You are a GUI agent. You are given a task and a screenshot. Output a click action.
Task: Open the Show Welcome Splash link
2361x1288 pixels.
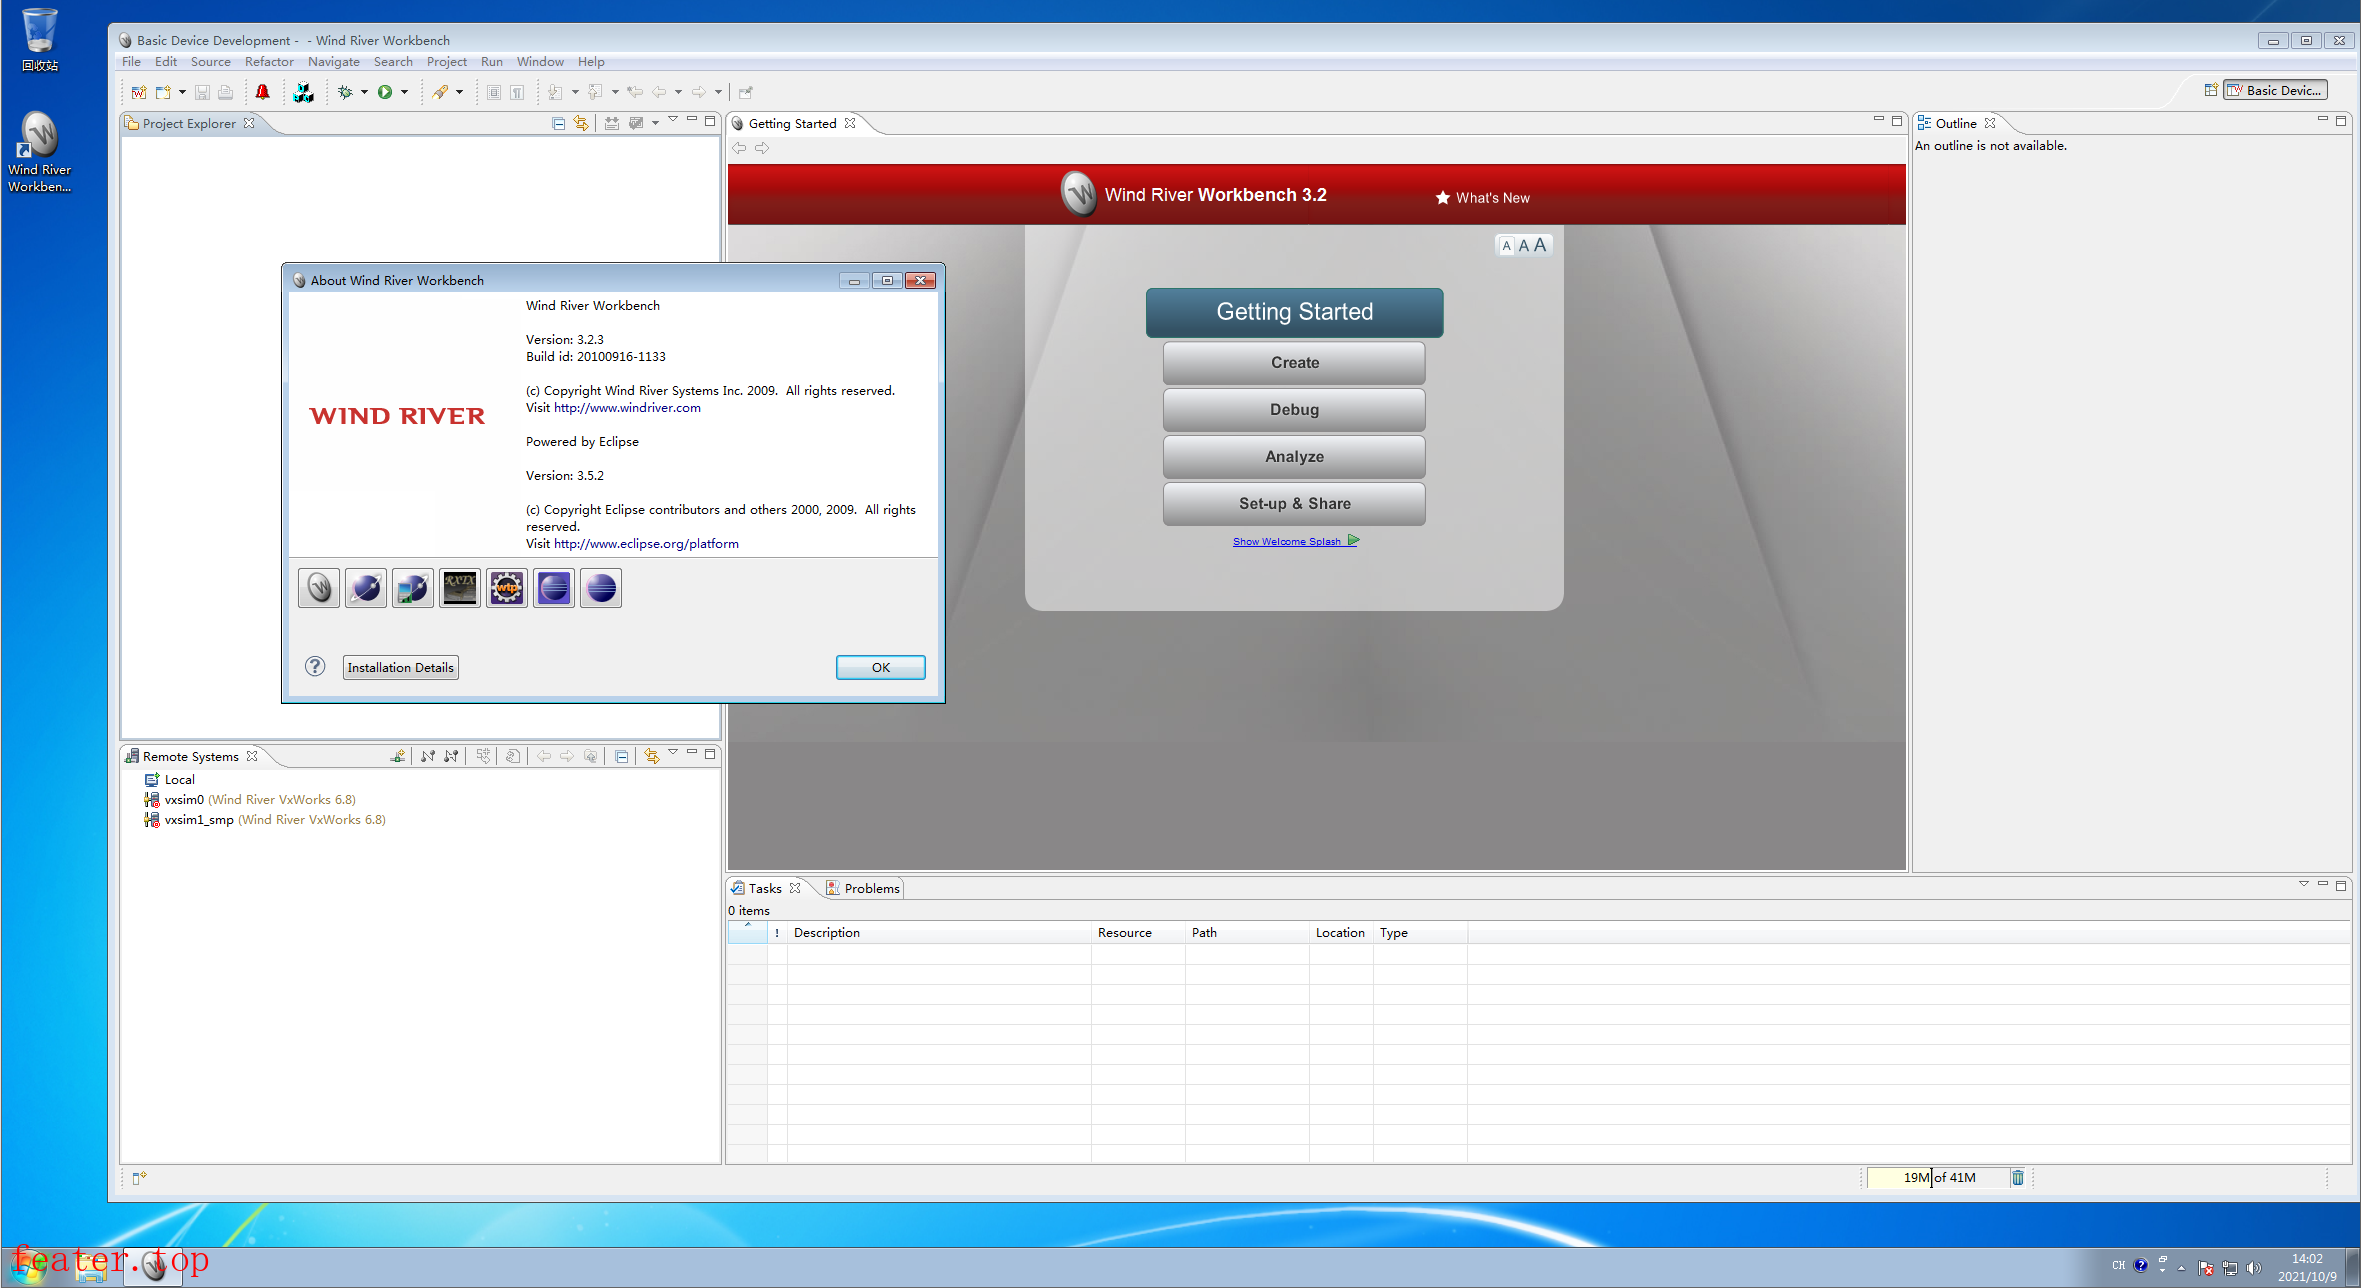[x=1287, y=542]
